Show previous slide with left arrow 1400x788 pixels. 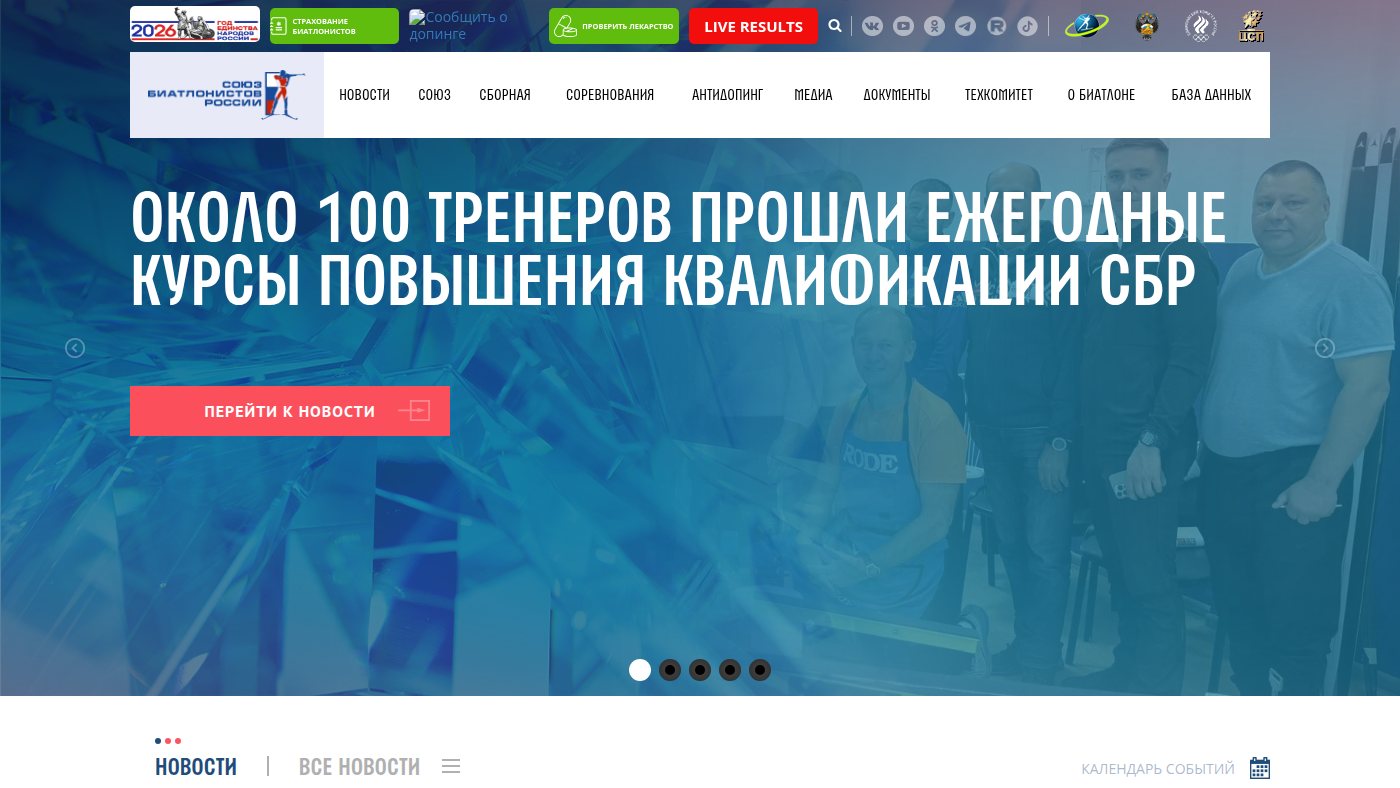click(x=75, y=348)
